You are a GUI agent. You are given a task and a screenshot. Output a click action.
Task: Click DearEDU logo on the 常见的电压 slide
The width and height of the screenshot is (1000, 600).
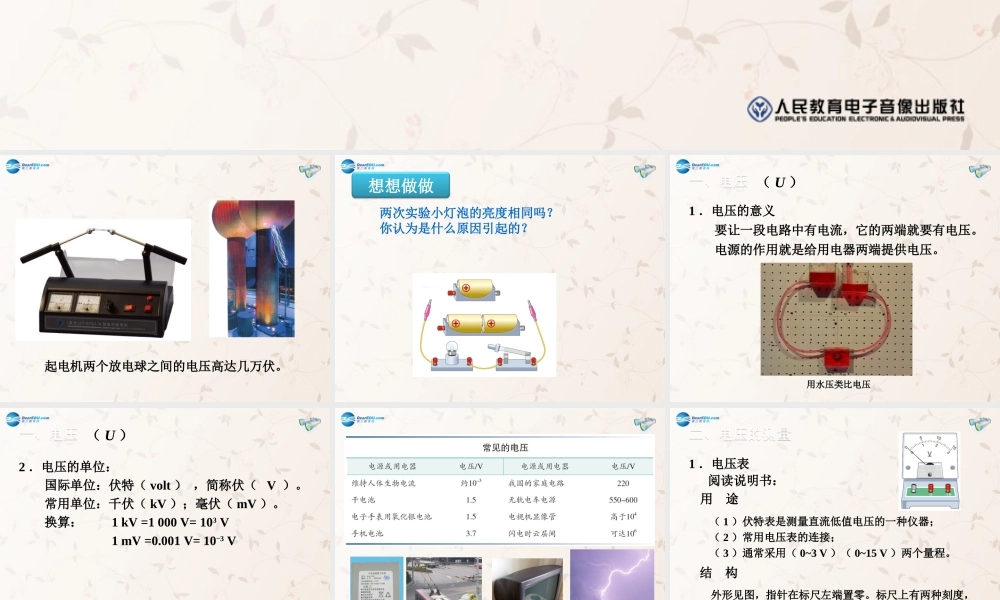(362, 420)
